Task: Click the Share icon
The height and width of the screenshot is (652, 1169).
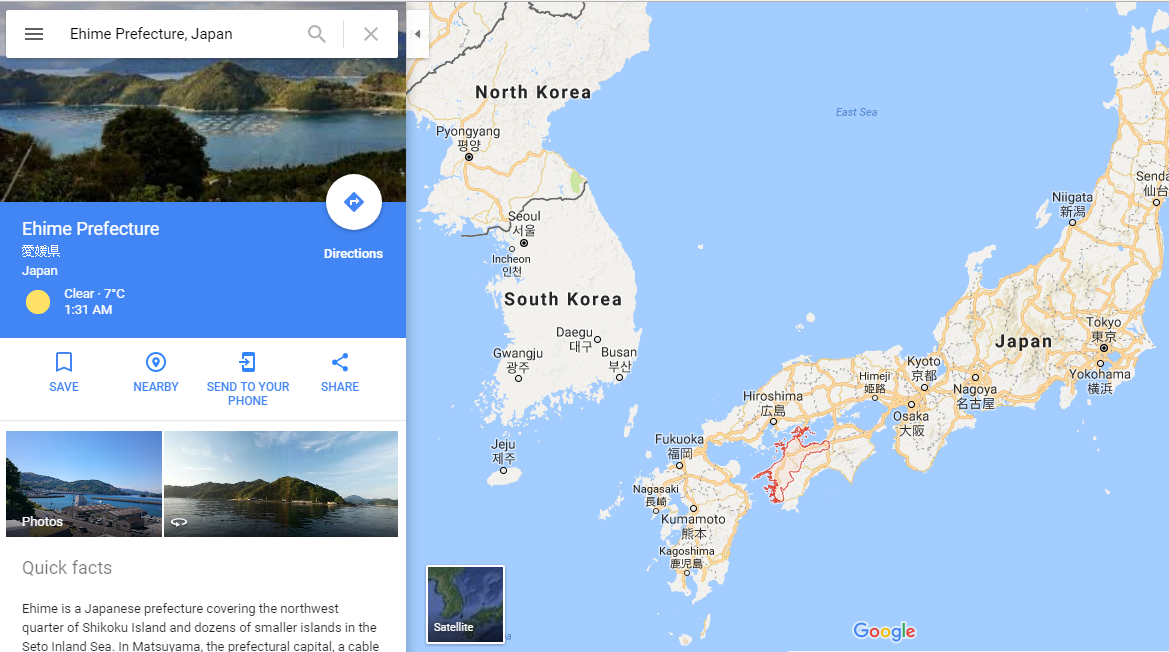Action: click(340, 362)
